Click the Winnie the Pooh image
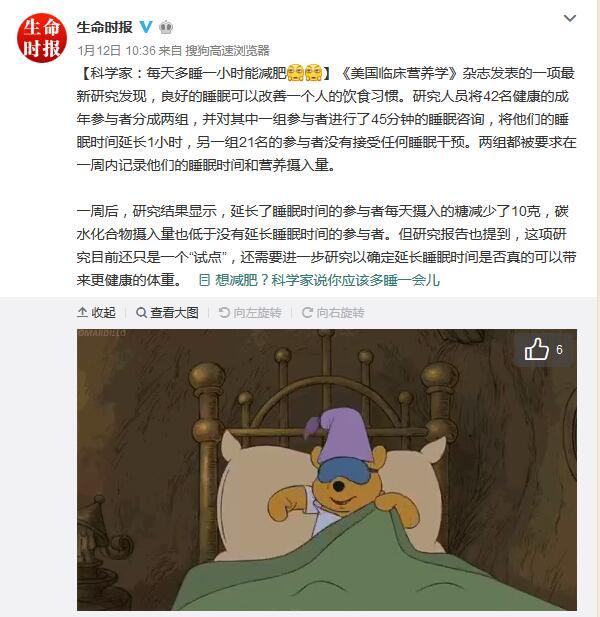The image size is (600, 617). 327,470
